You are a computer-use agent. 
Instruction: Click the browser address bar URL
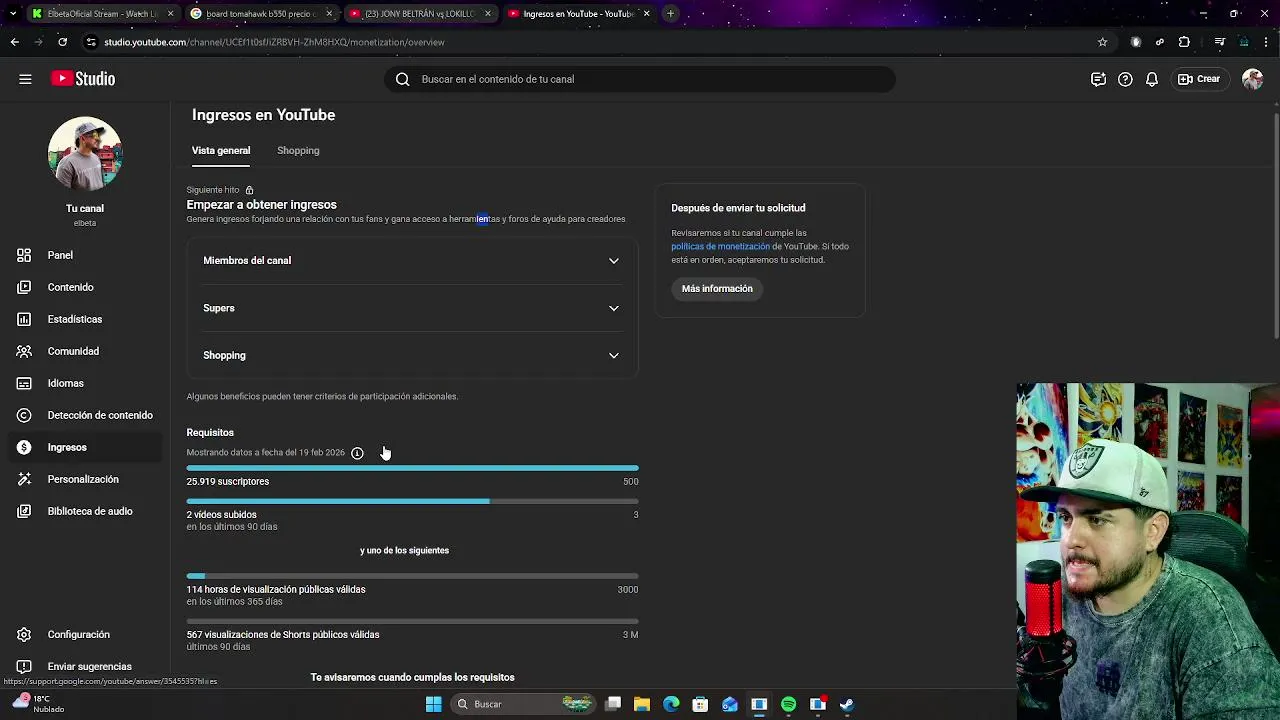click(x=274, y=42)
